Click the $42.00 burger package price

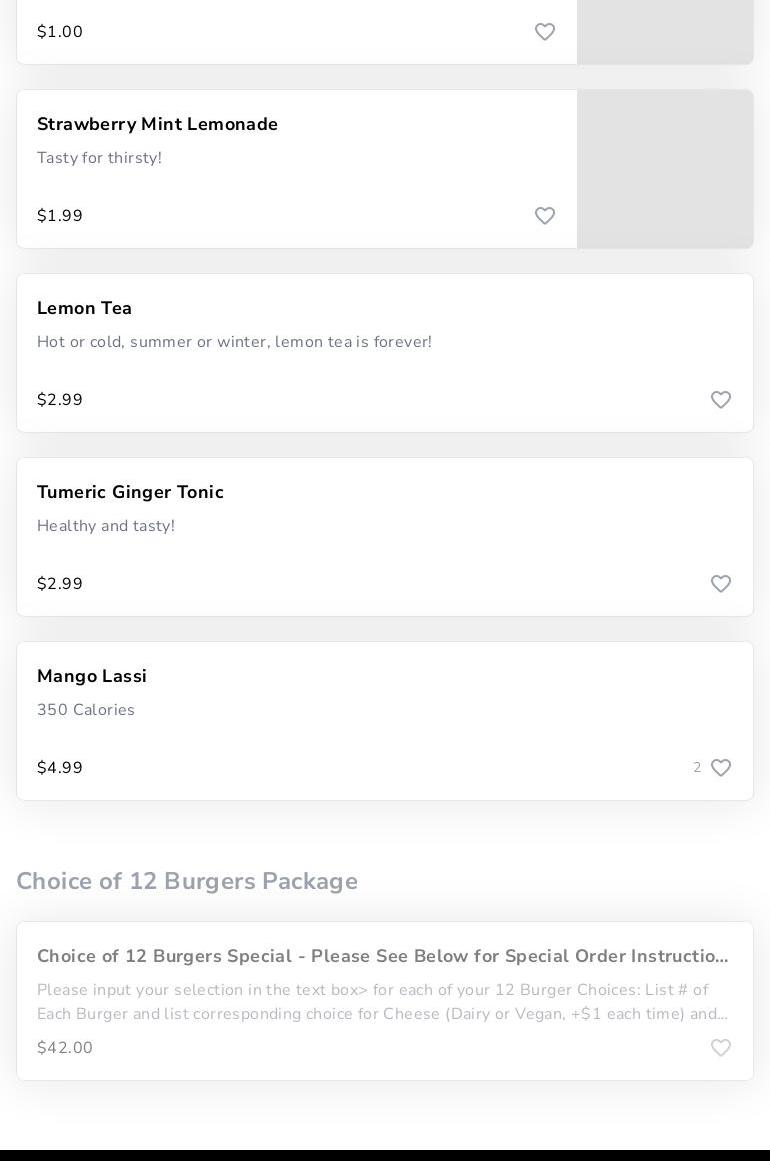65,1048
